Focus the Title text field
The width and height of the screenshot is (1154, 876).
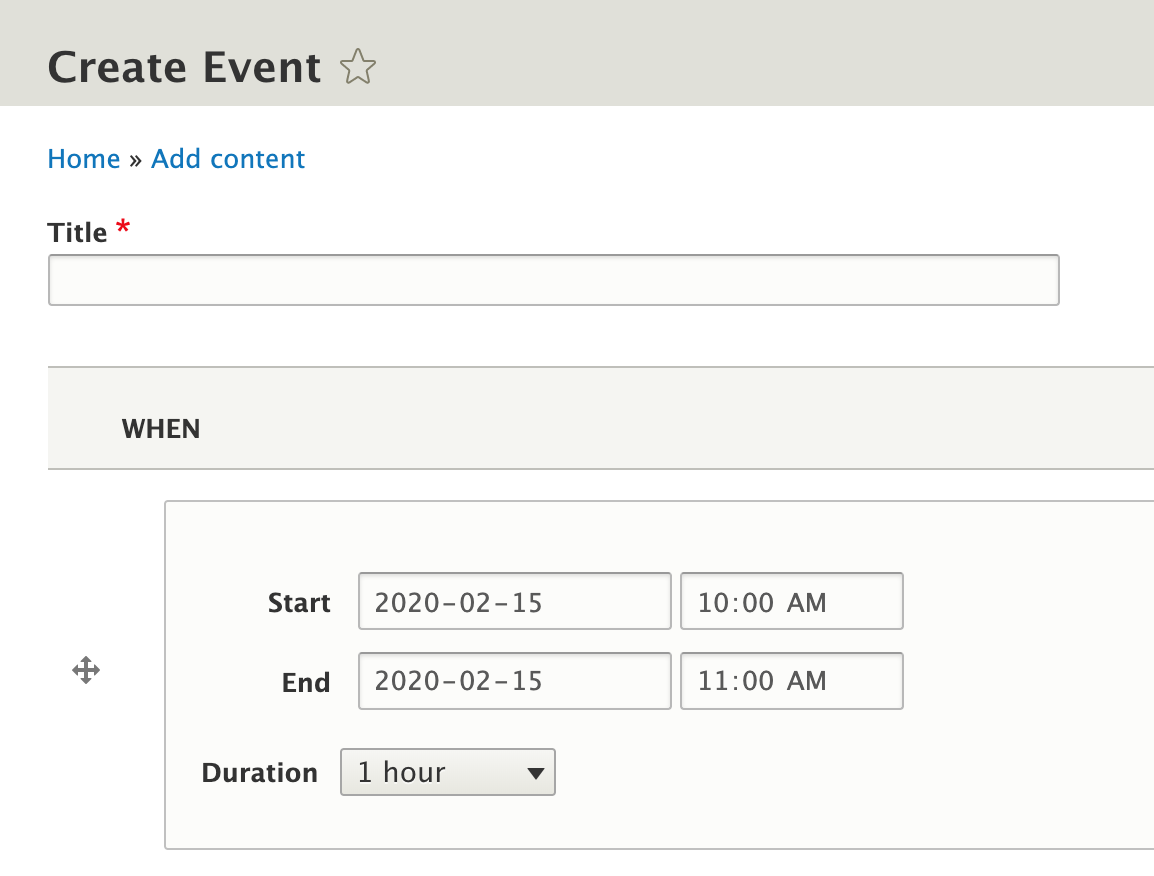(553, 280)
